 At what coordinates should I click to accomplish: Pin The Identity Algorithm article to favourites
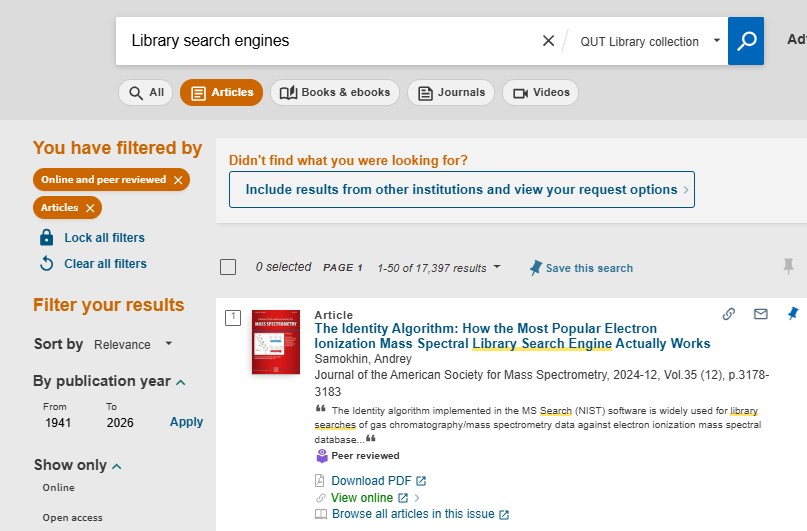793,313
